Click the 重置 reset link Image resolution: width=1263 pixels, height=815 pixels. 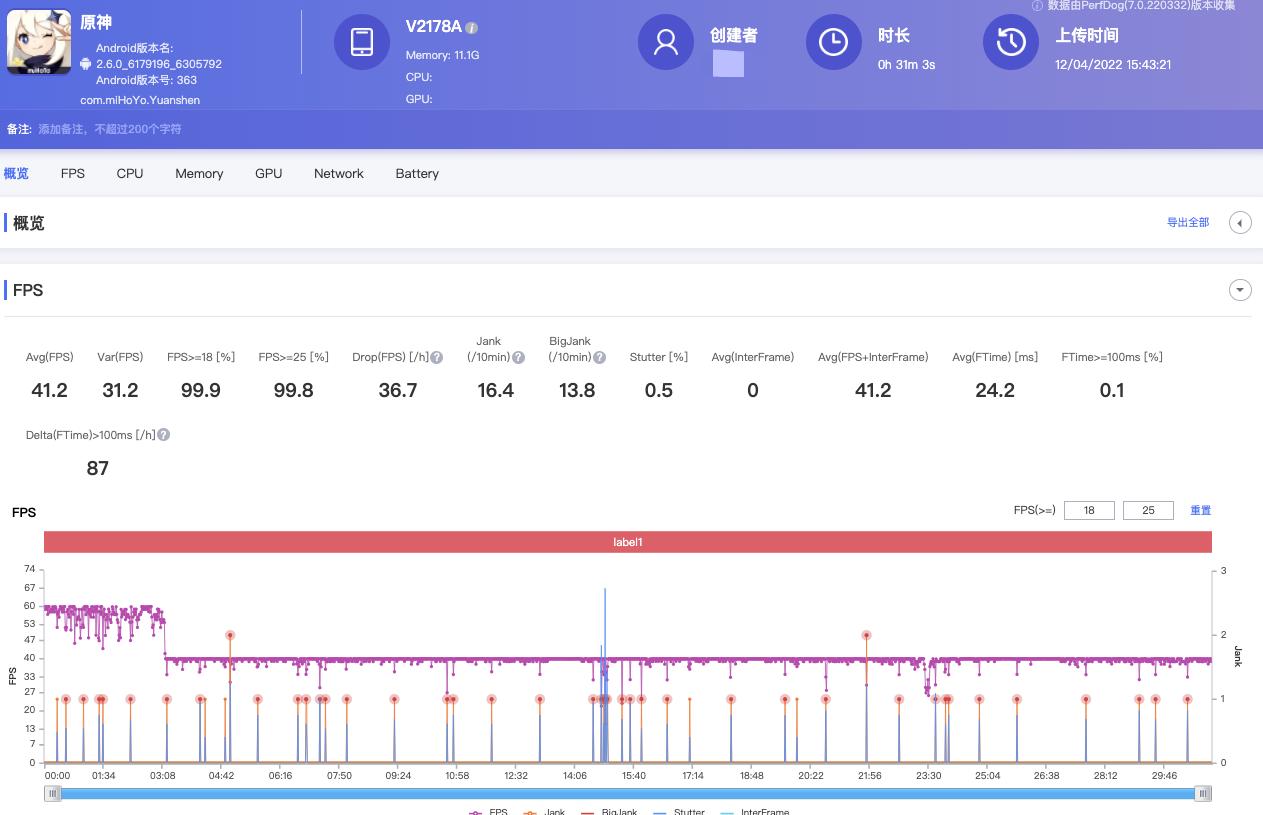point(1200,510)
